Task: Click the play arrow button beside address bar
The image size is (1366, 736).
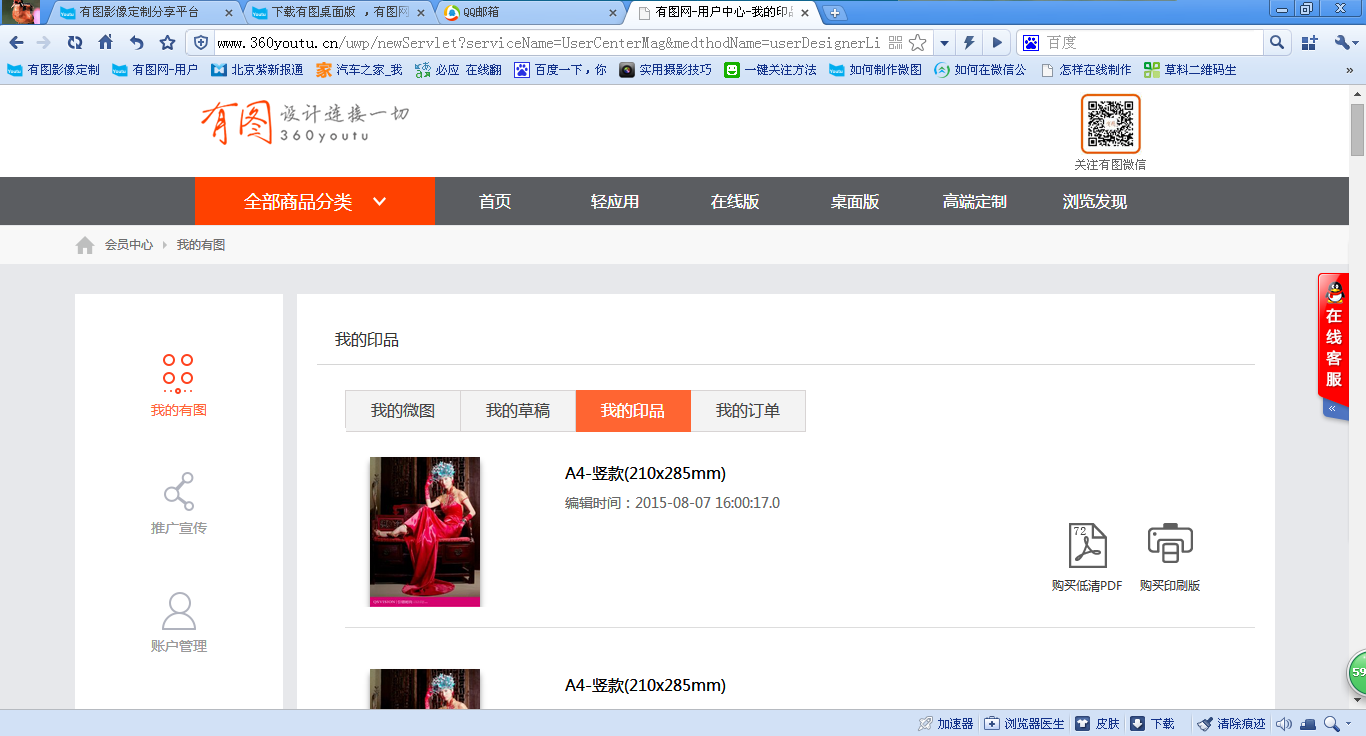Action: click(997, 43)
